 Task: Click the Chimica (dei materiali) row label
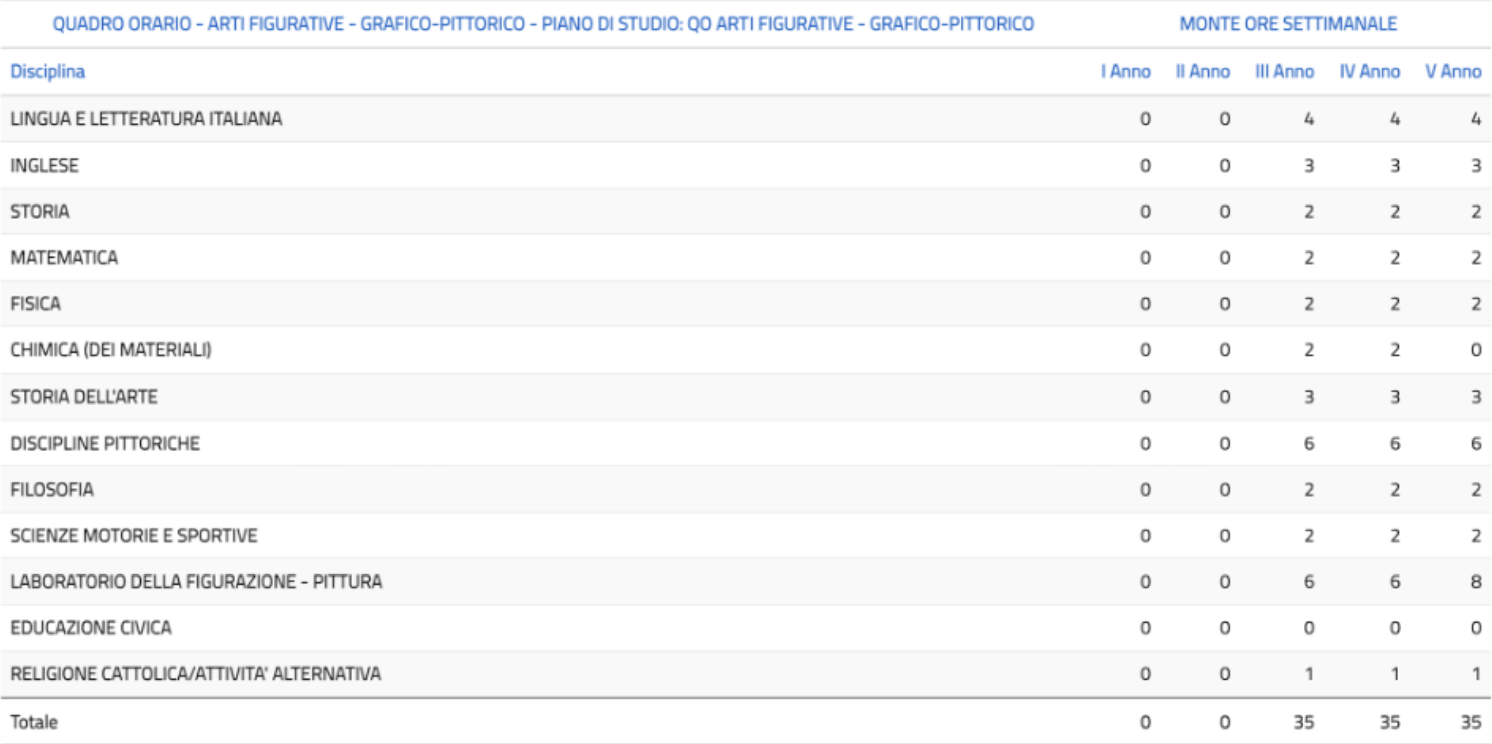[110, 351]
